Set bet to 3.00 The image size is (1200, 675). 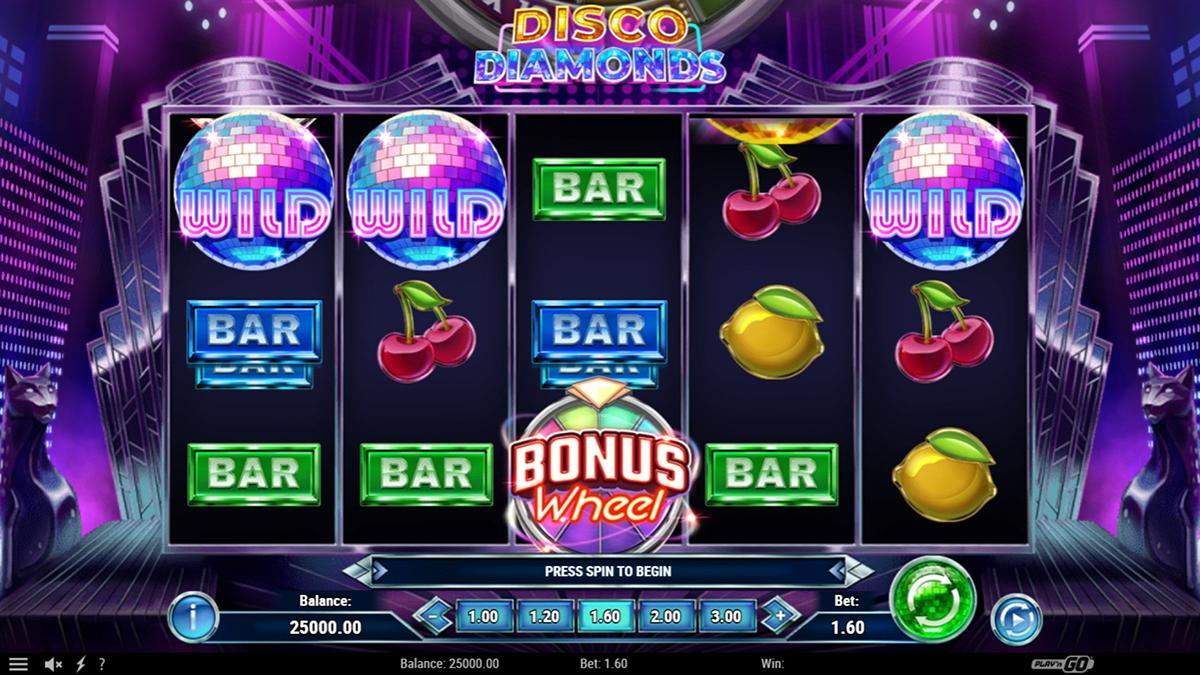[727, 617]
